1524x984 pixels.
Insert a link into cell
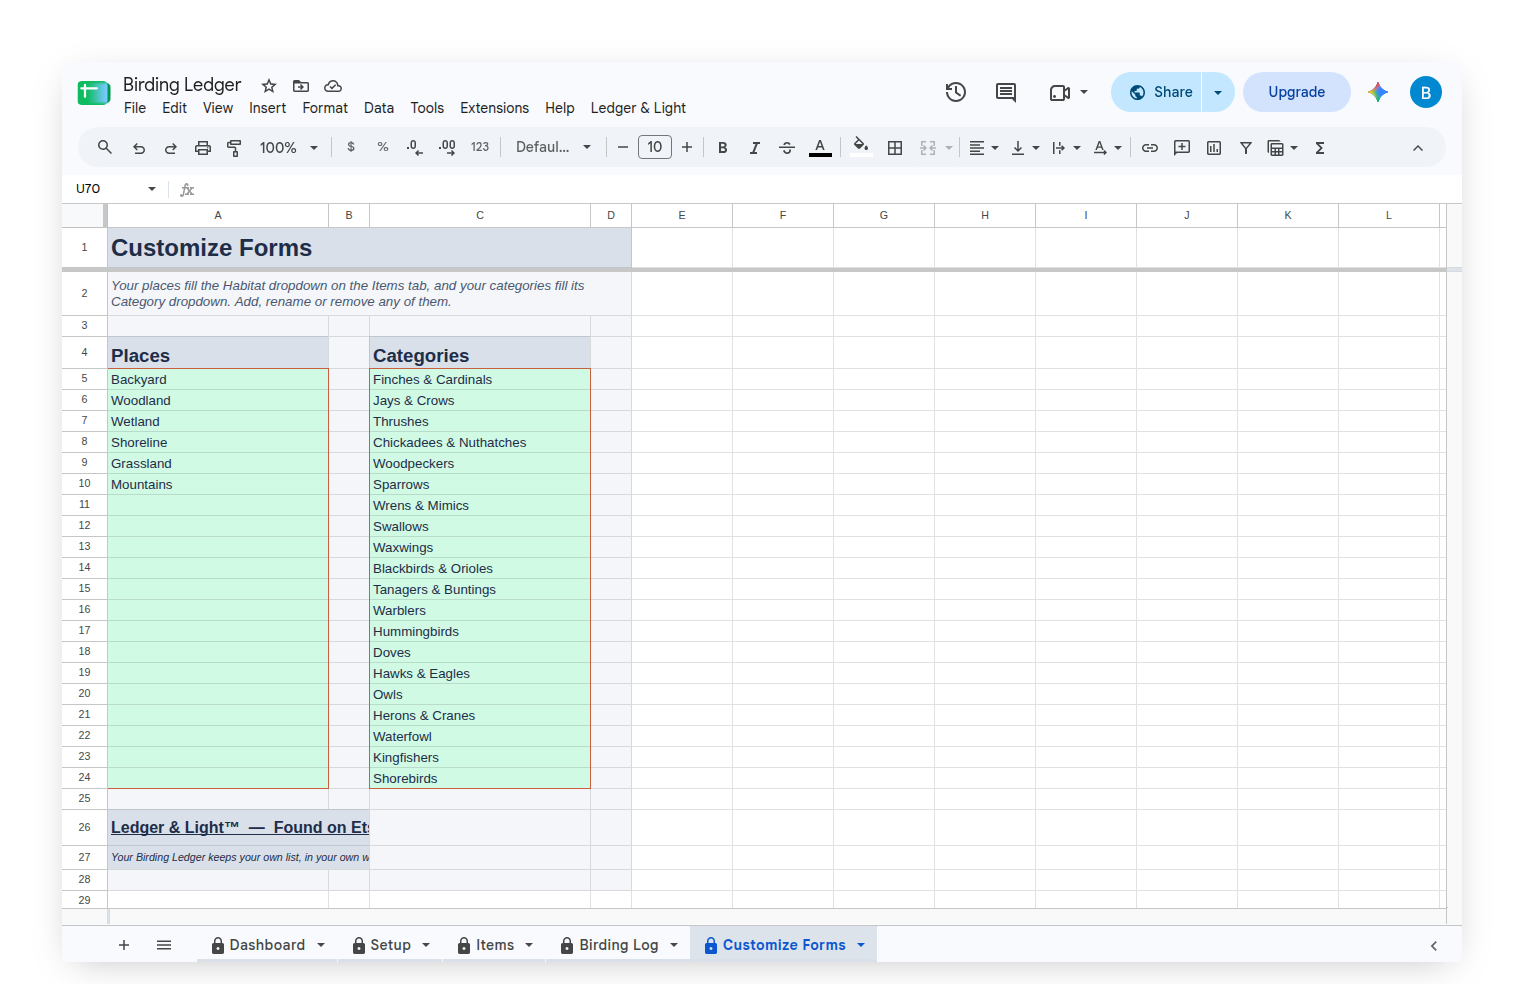pyautogui.click(x=1150, y=148)
